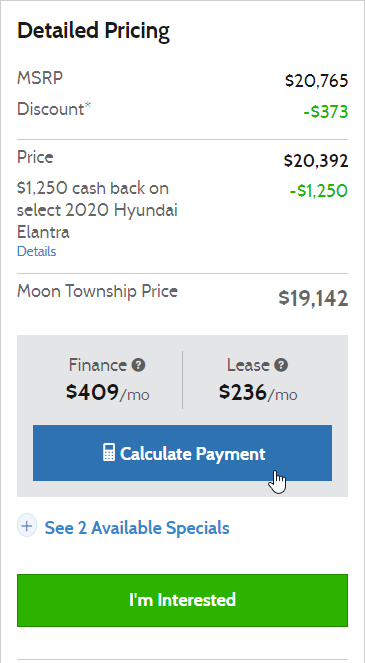
Task: Click the Discount* label
Action: [54, 109]
